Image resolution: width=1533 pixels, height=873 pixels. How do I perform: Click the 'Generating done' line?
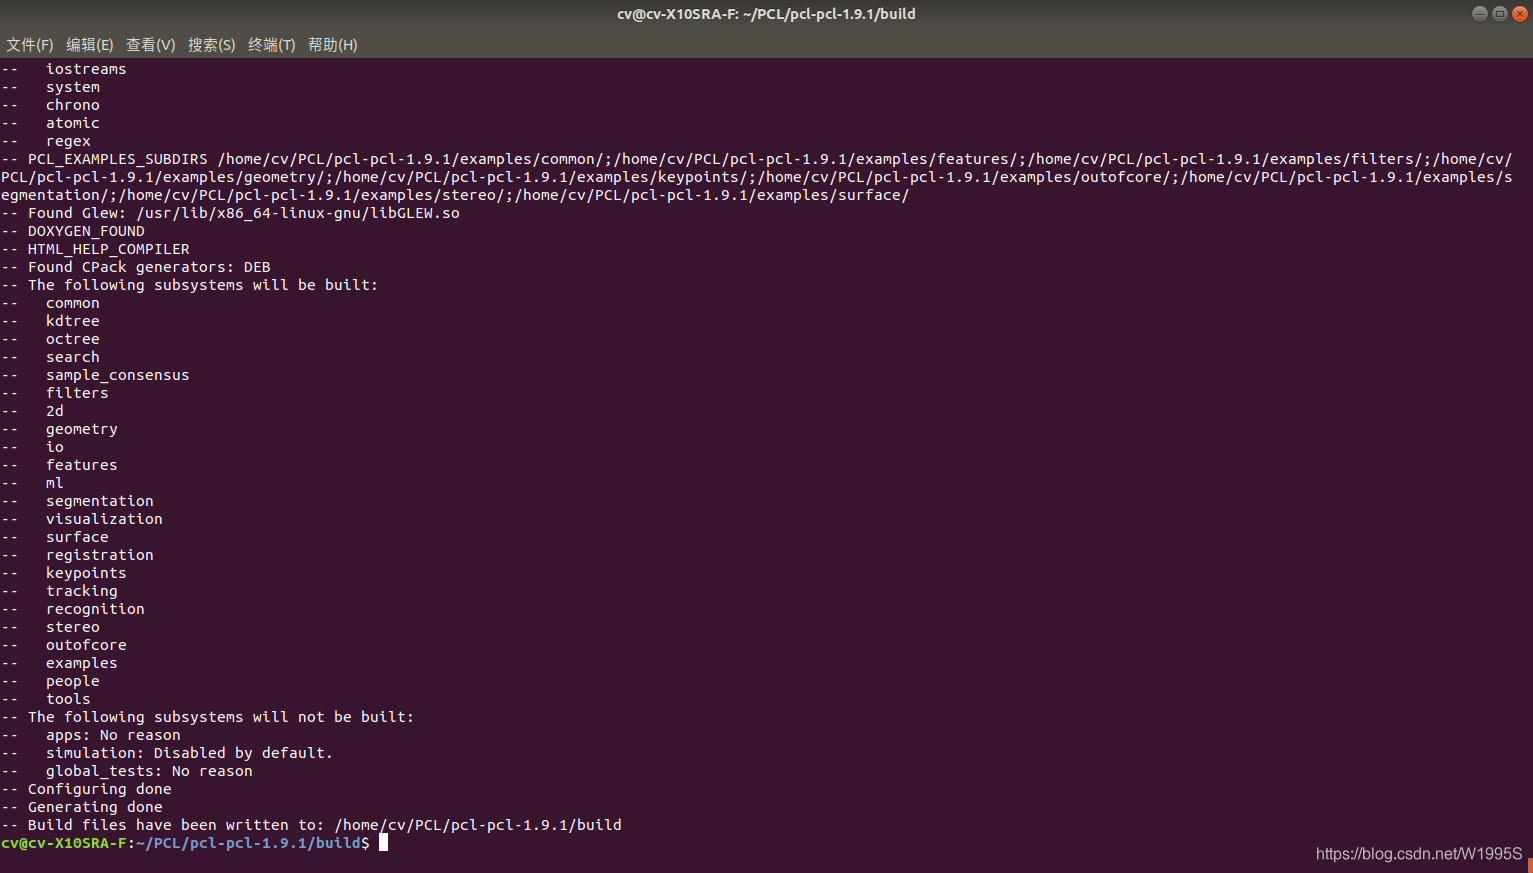(82, 807)
